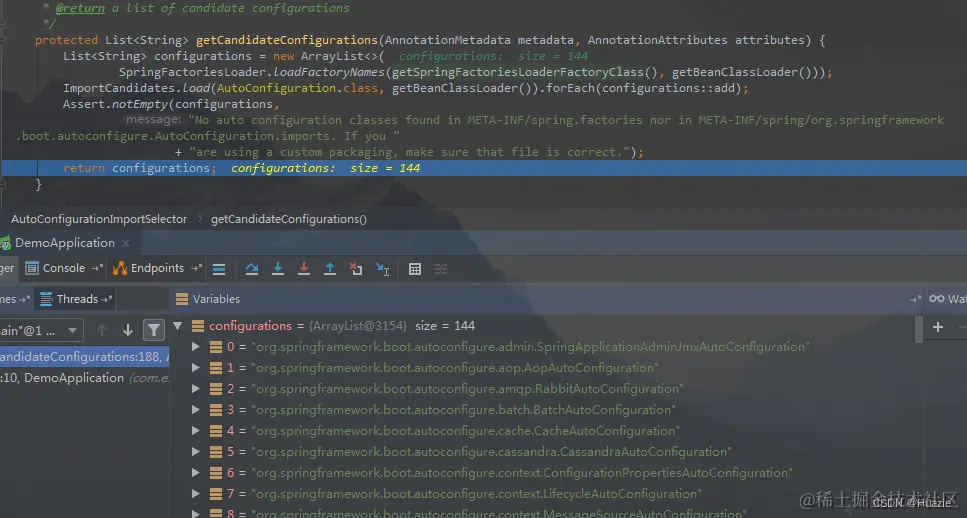Click the Variables panel scrollbar

[919, 329]
